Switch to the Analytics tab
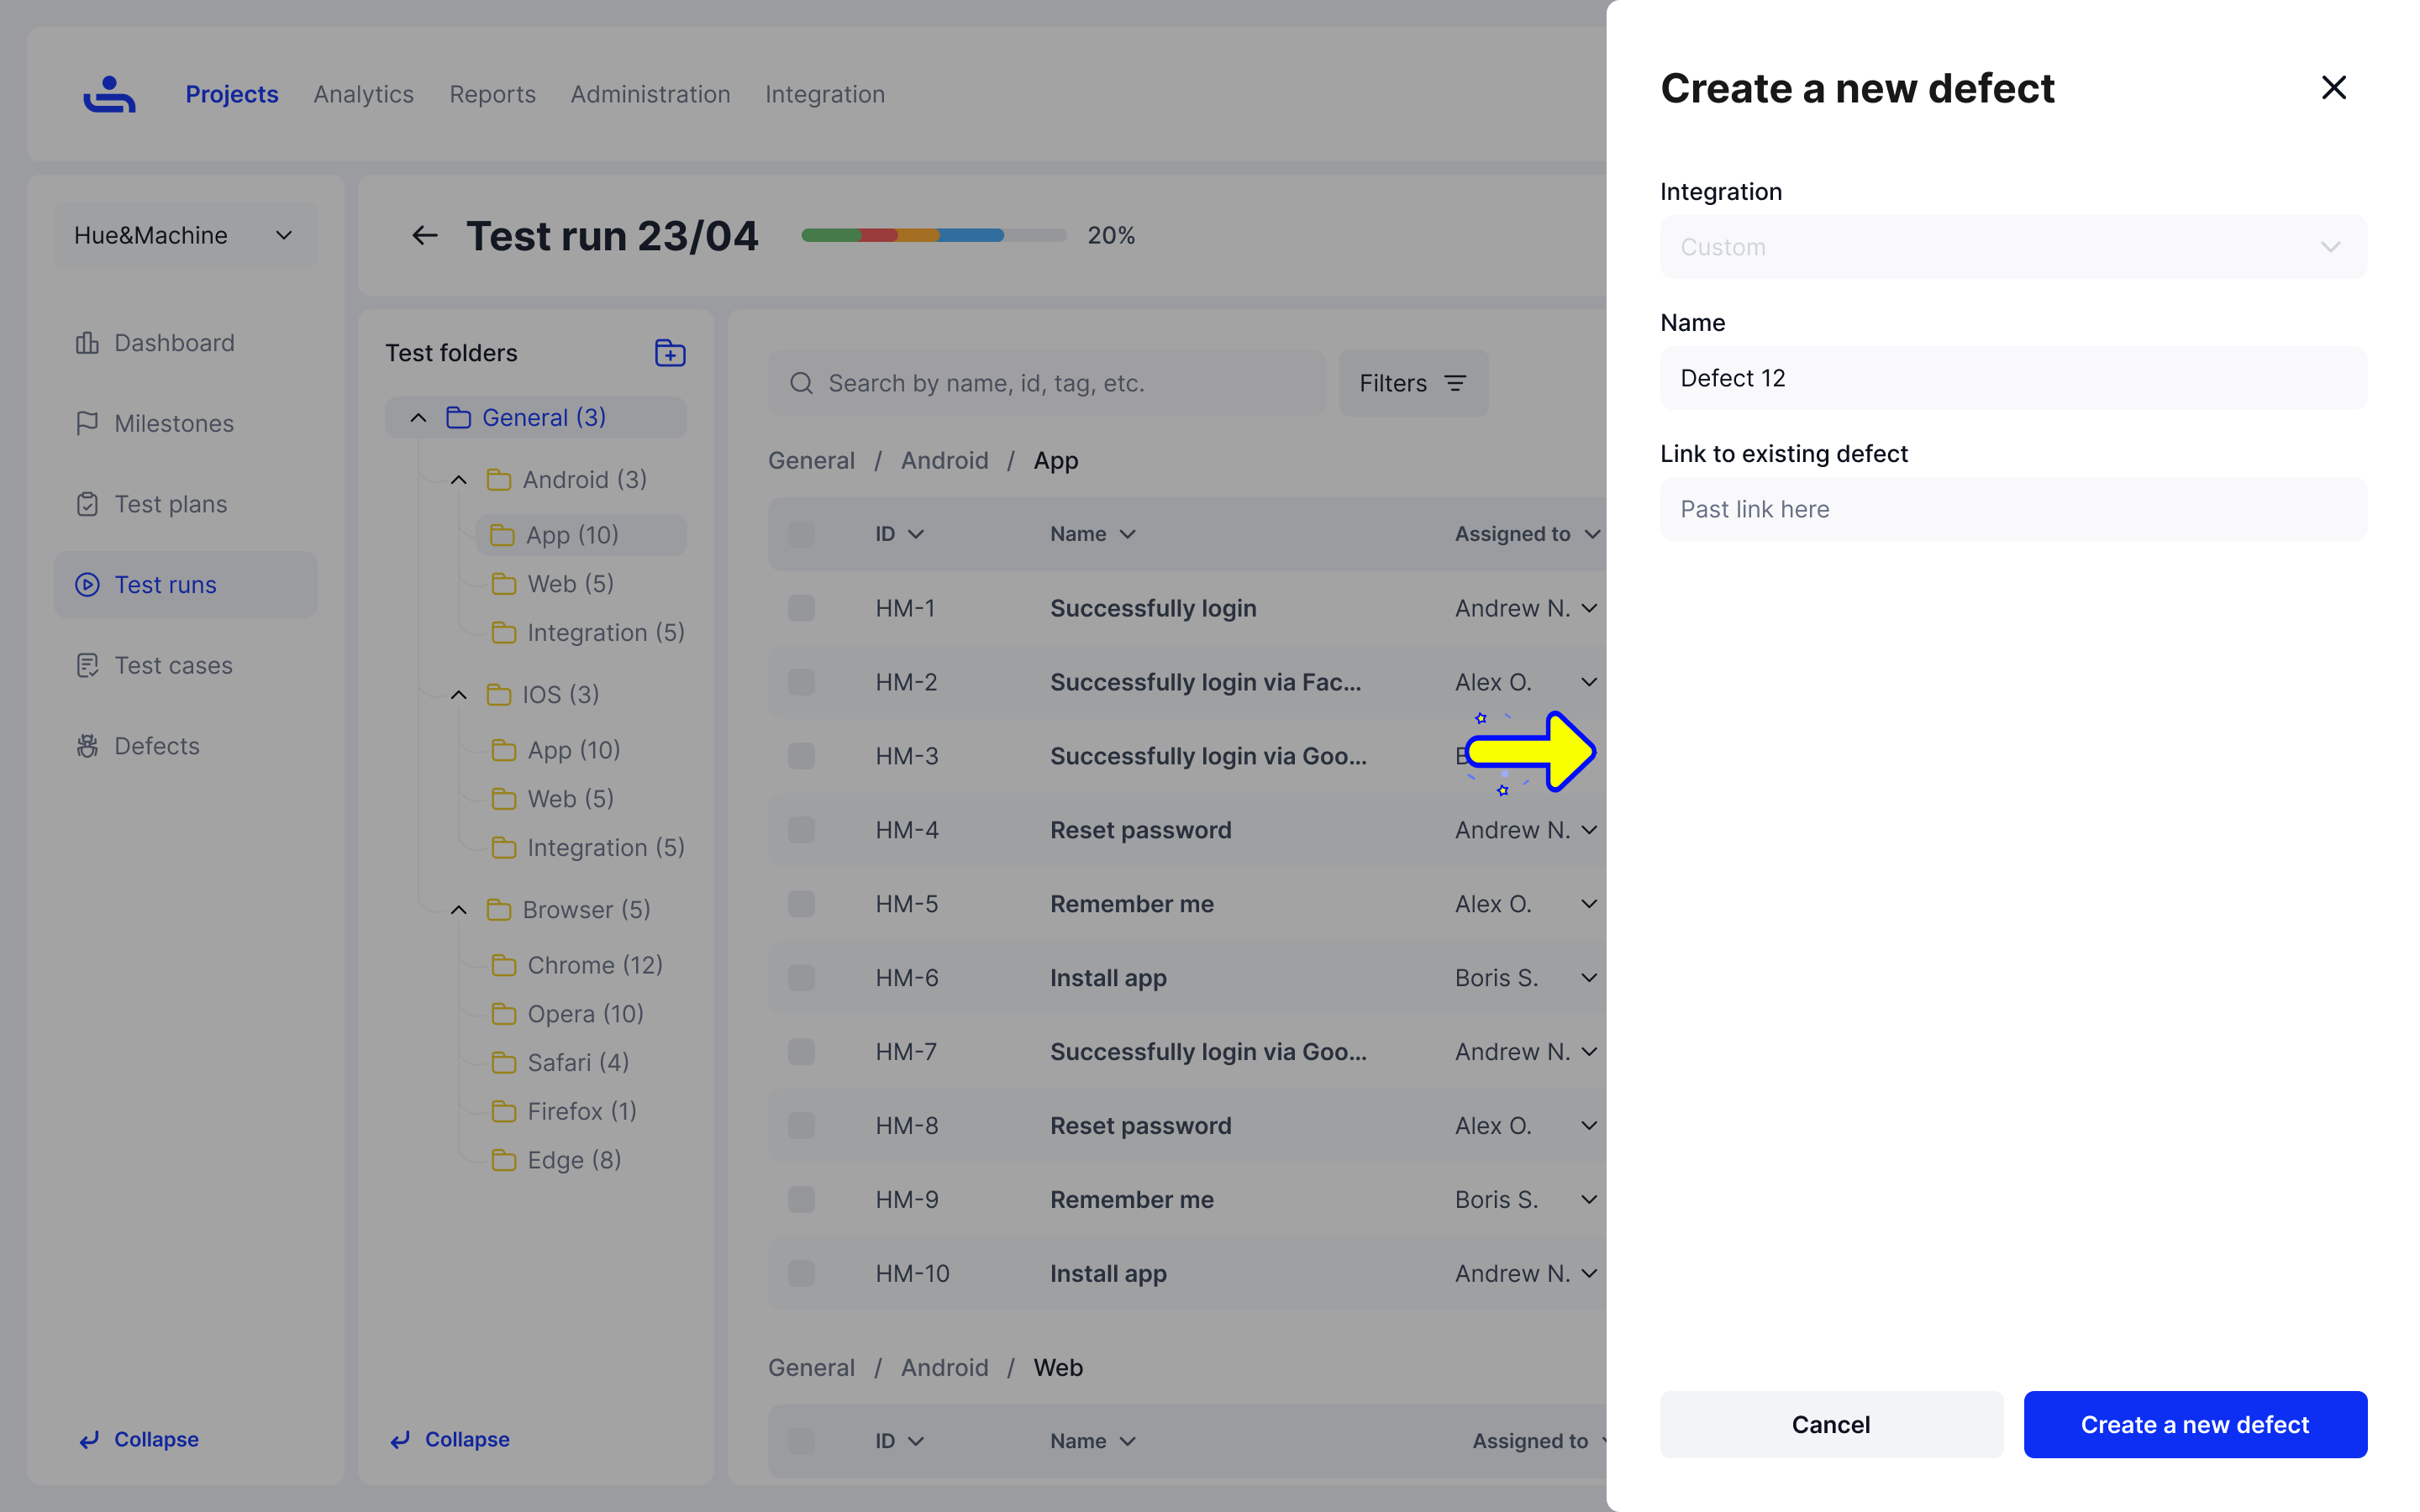This screenshot has width=2420, height=1512. (x=363, y=94)
